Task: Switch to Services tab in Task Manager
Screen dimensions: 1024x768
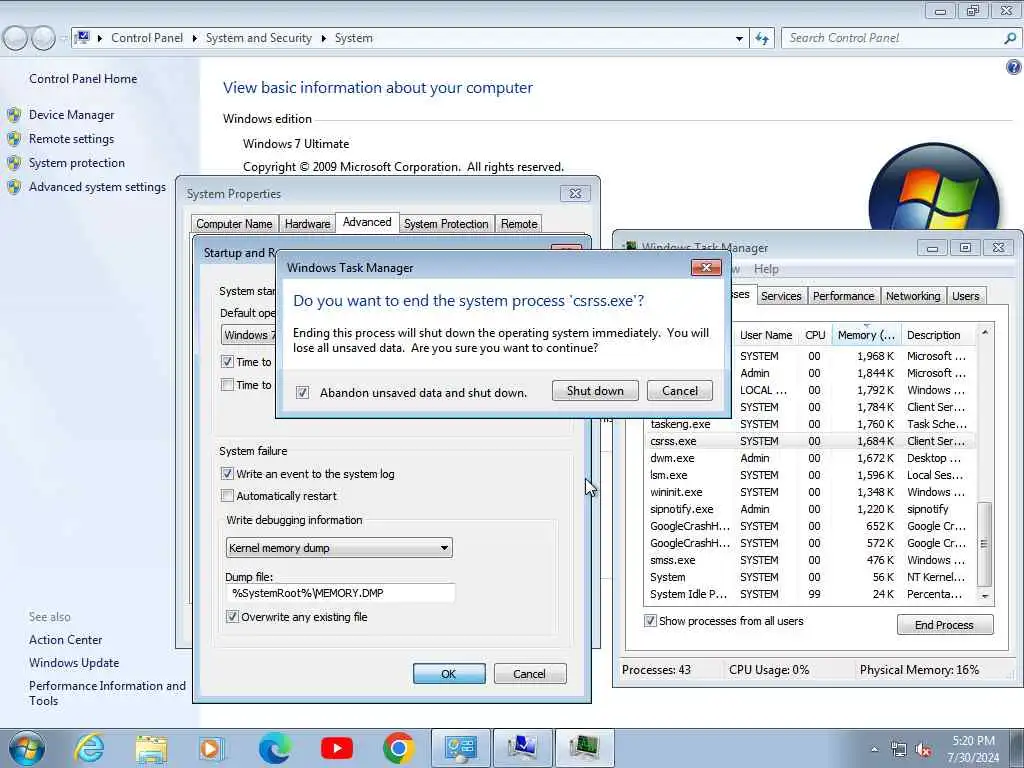Action: (781, 296)
